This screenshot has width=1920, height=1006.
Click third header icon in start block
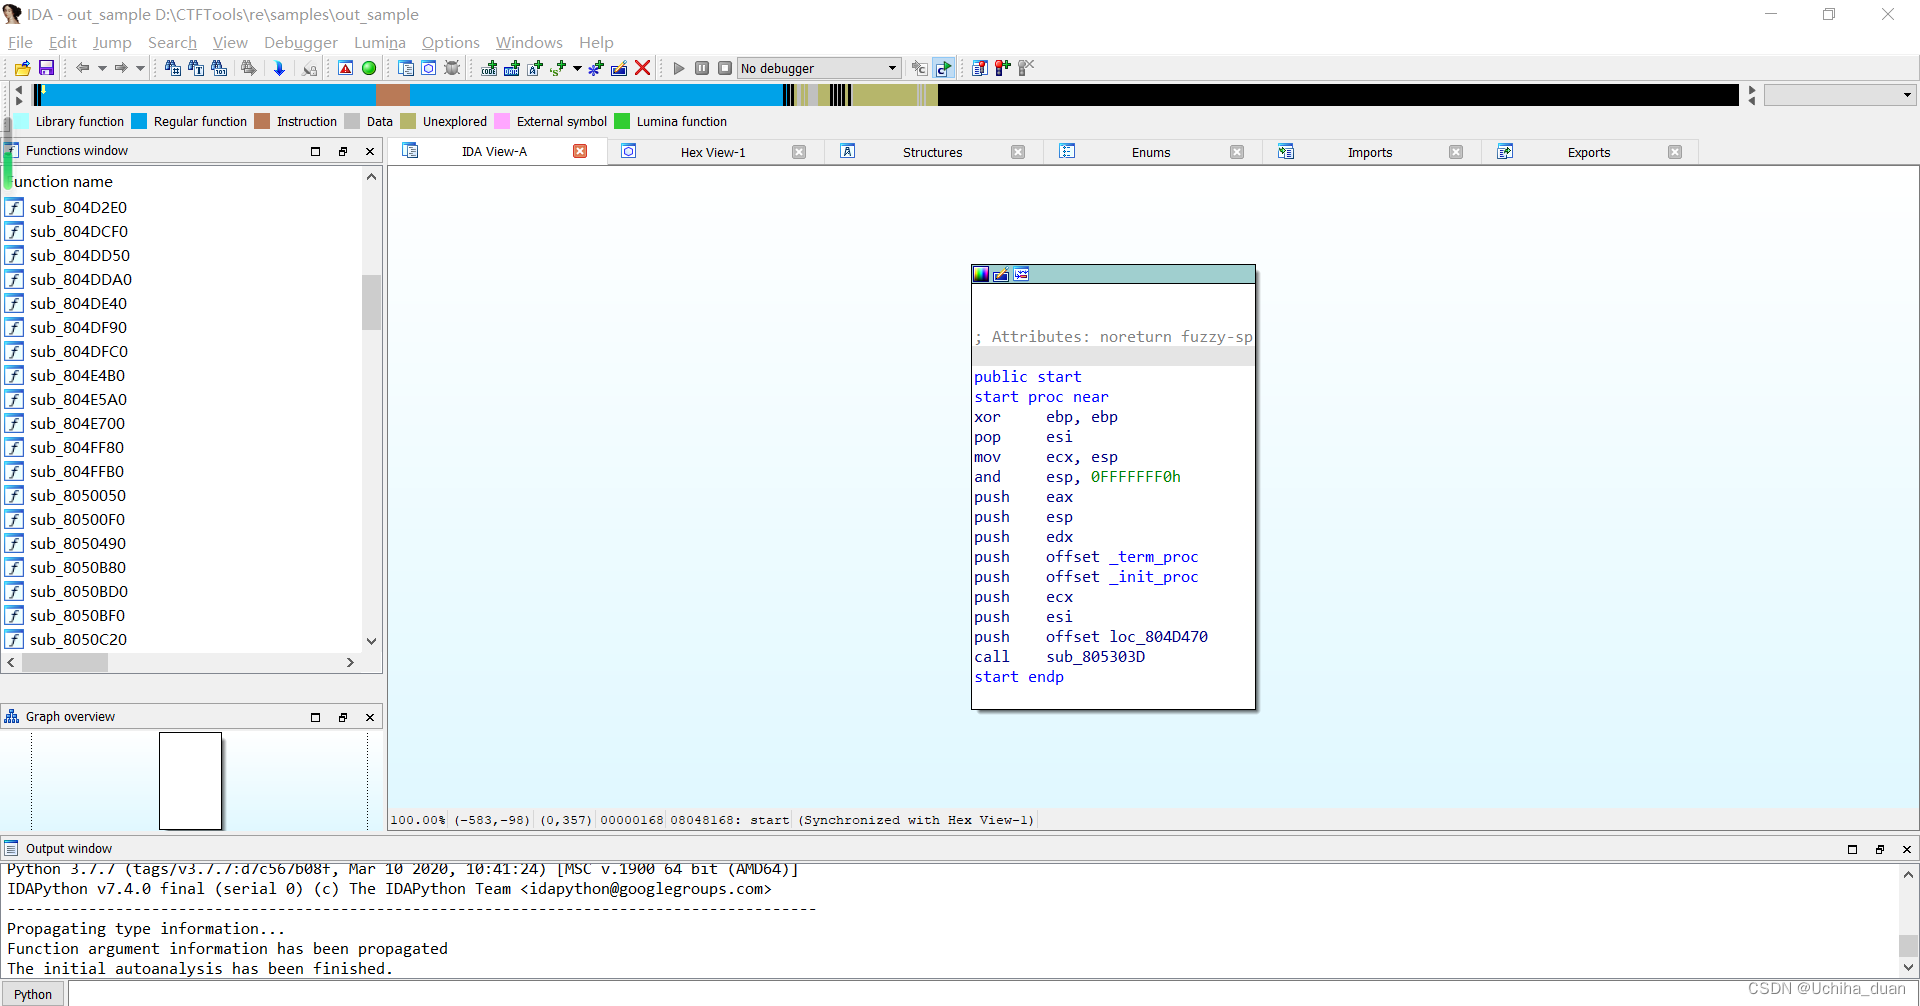coord(1021,274)
